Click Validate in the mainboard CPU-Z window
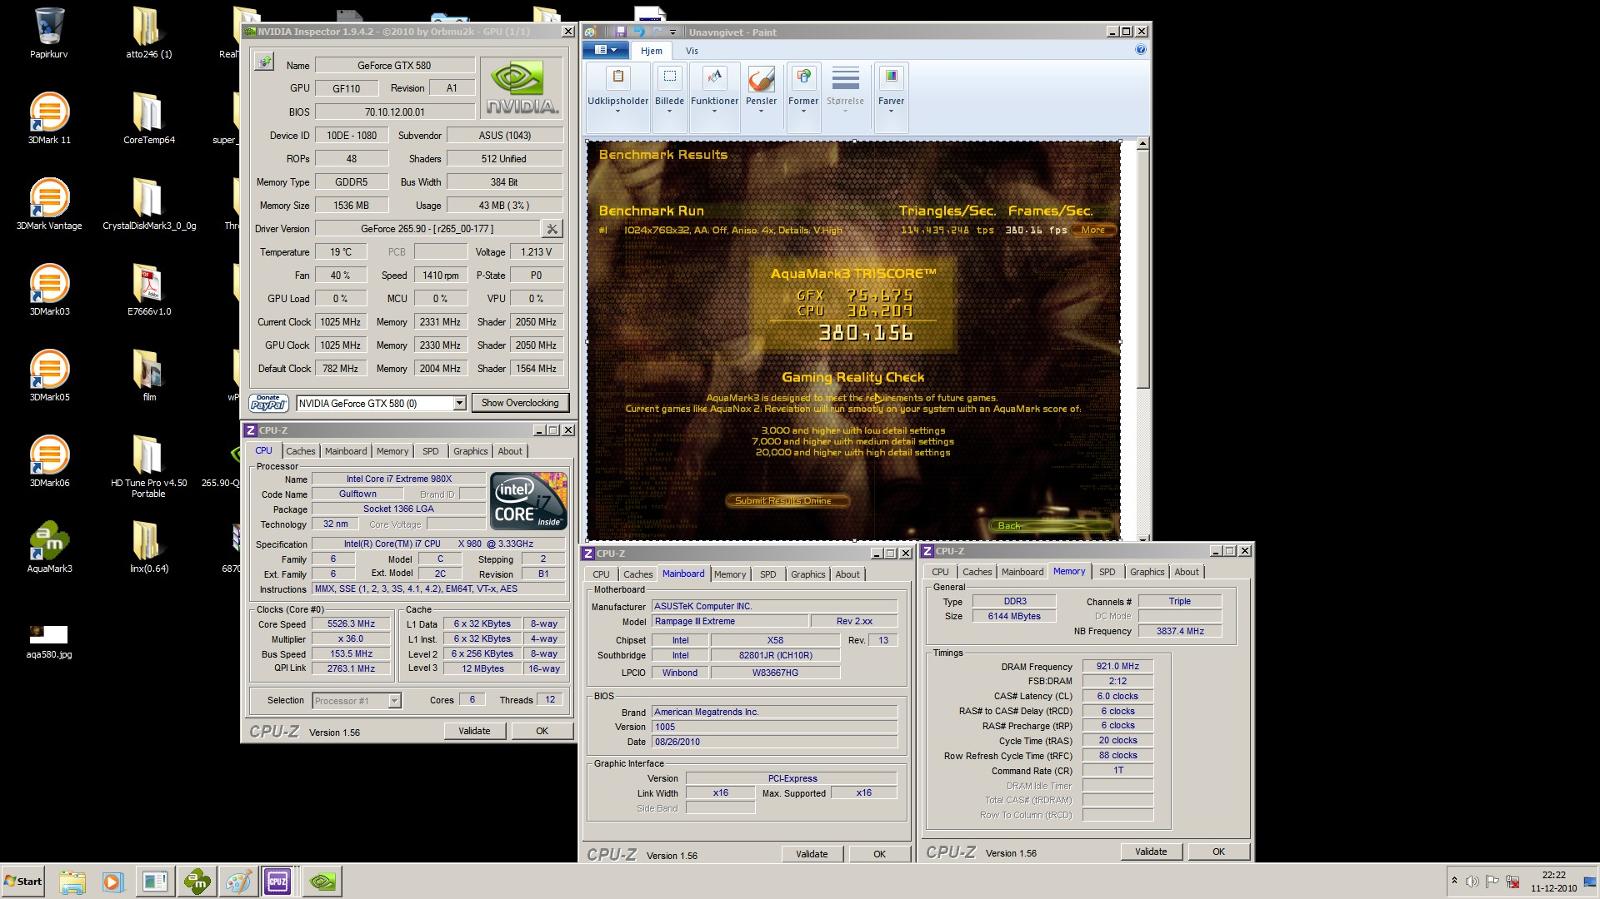Screen dimensions: 1600x899 point(812,854)
